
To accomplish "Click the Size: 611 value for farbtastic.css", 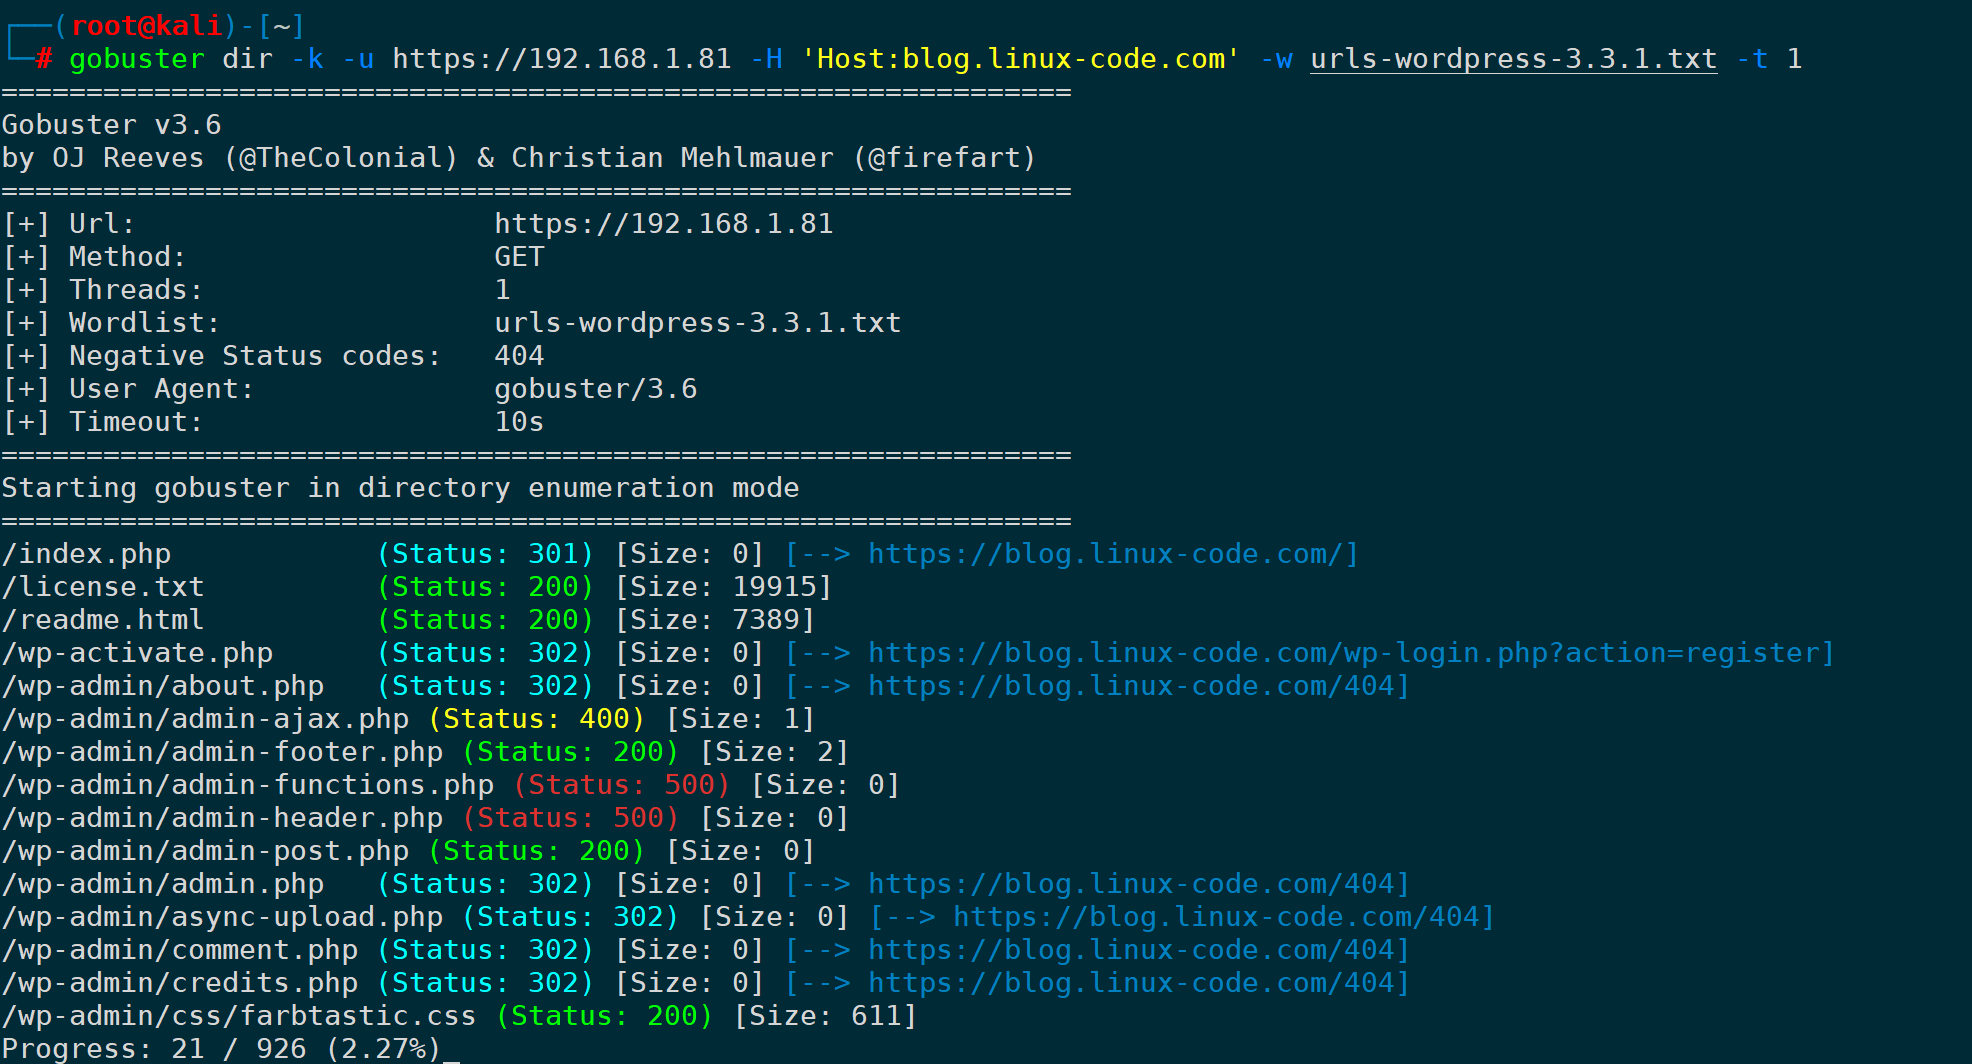I will [826, 1016].
